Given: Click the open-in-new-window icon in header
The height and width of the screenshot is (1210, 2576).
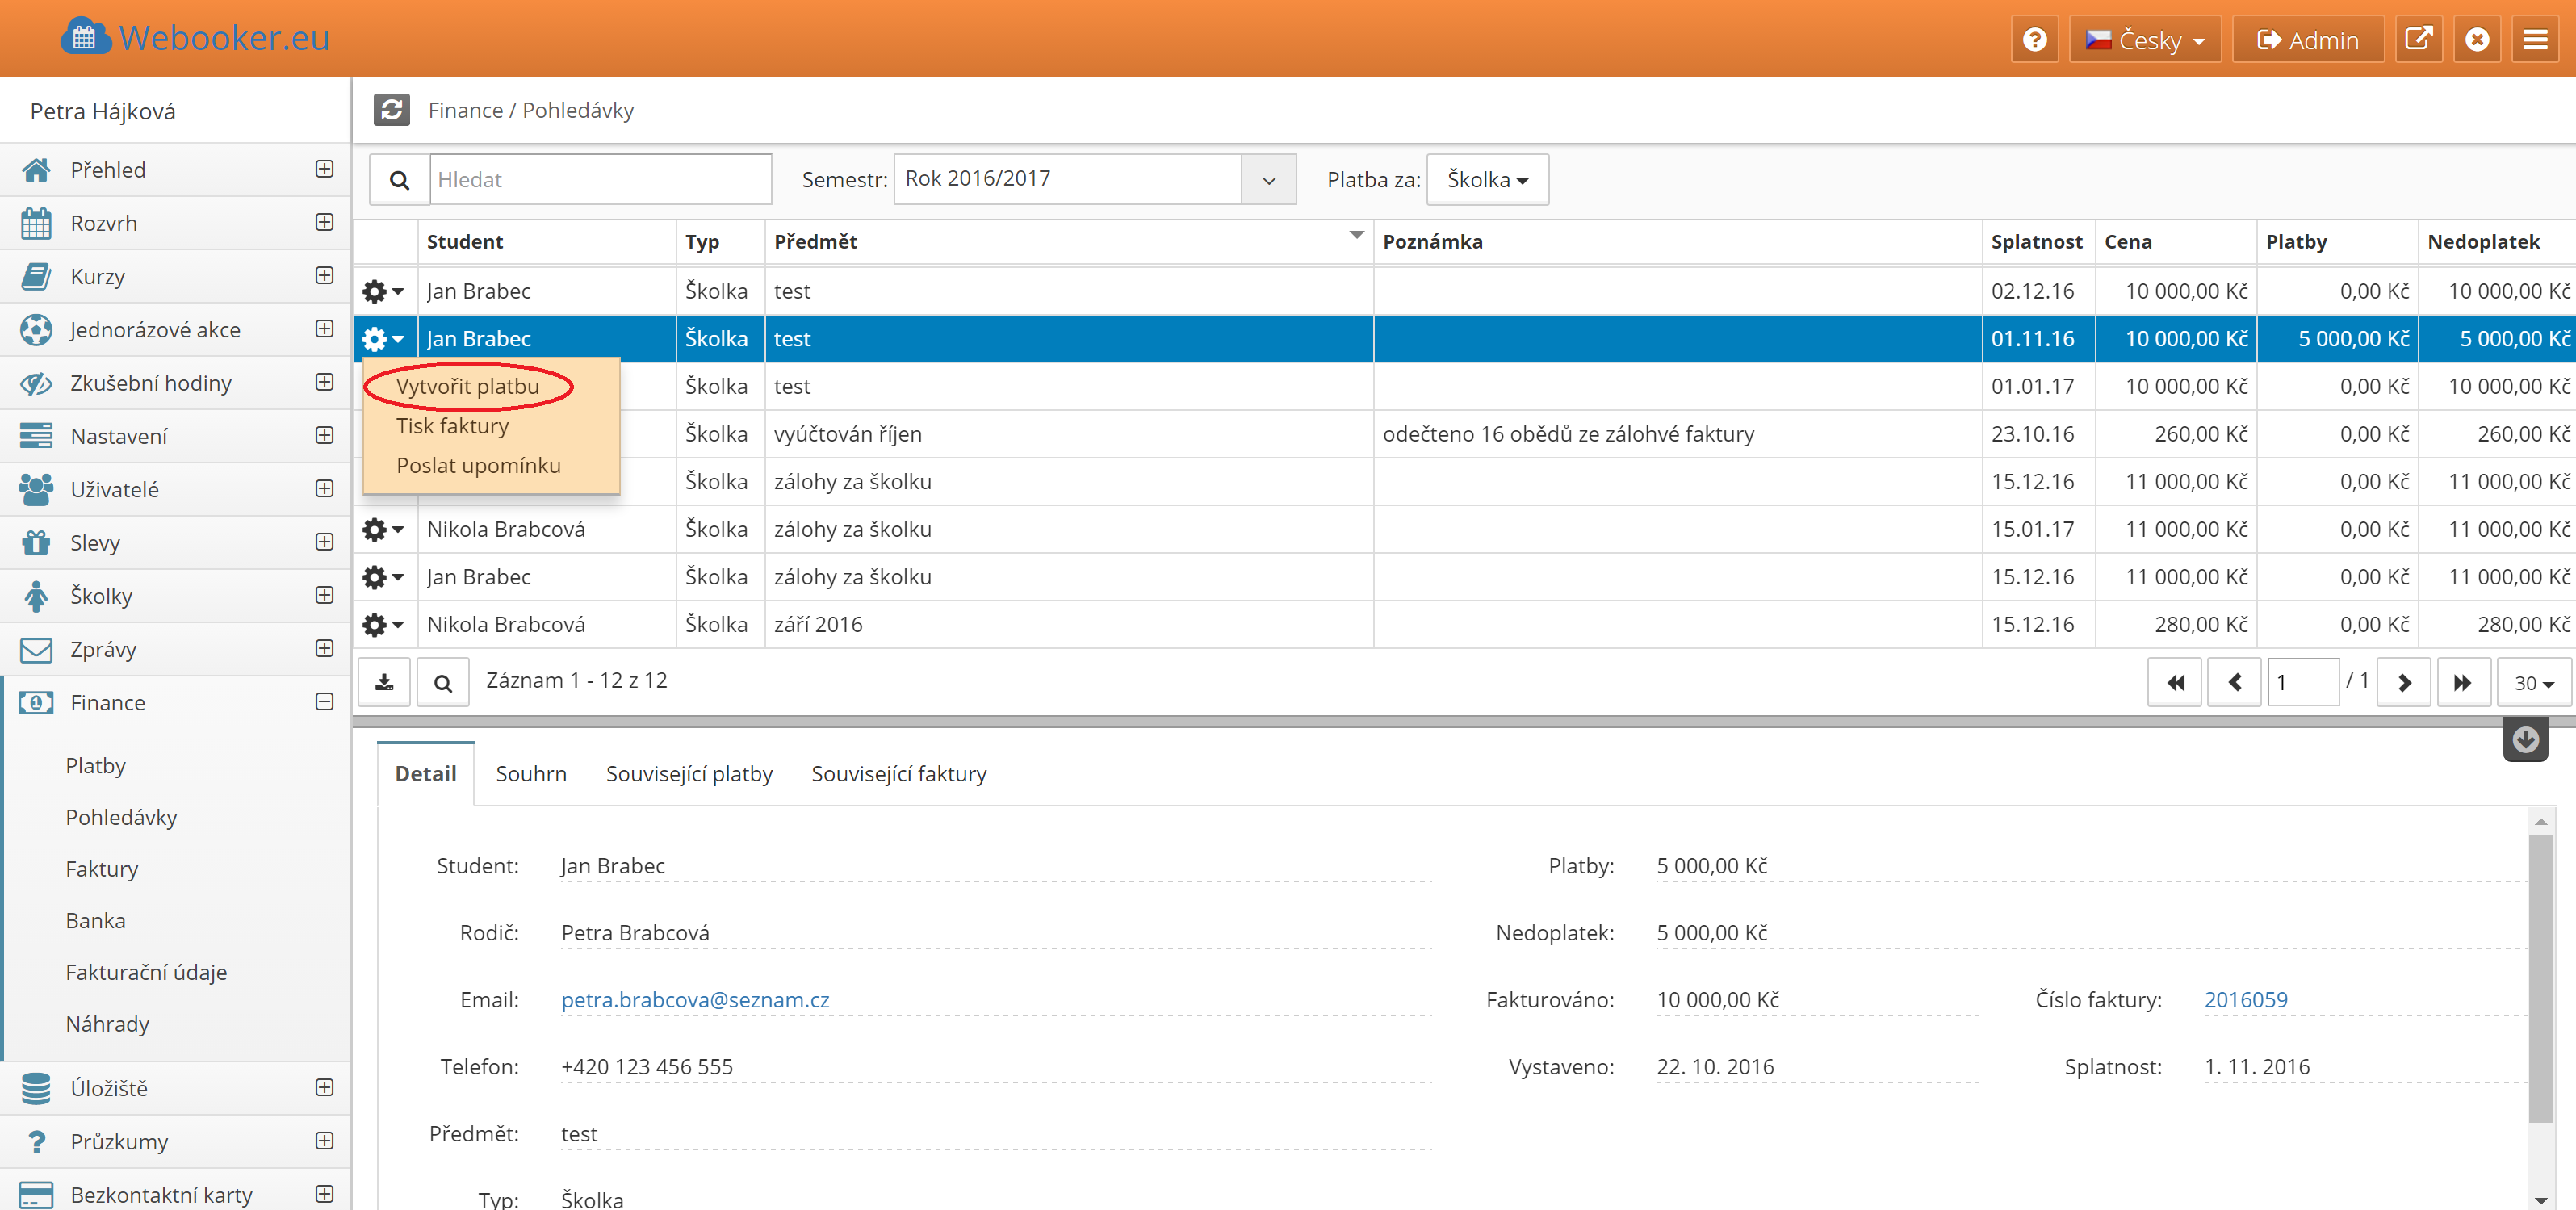Looking at the screenshot, I should click(x=2418, y=40).
